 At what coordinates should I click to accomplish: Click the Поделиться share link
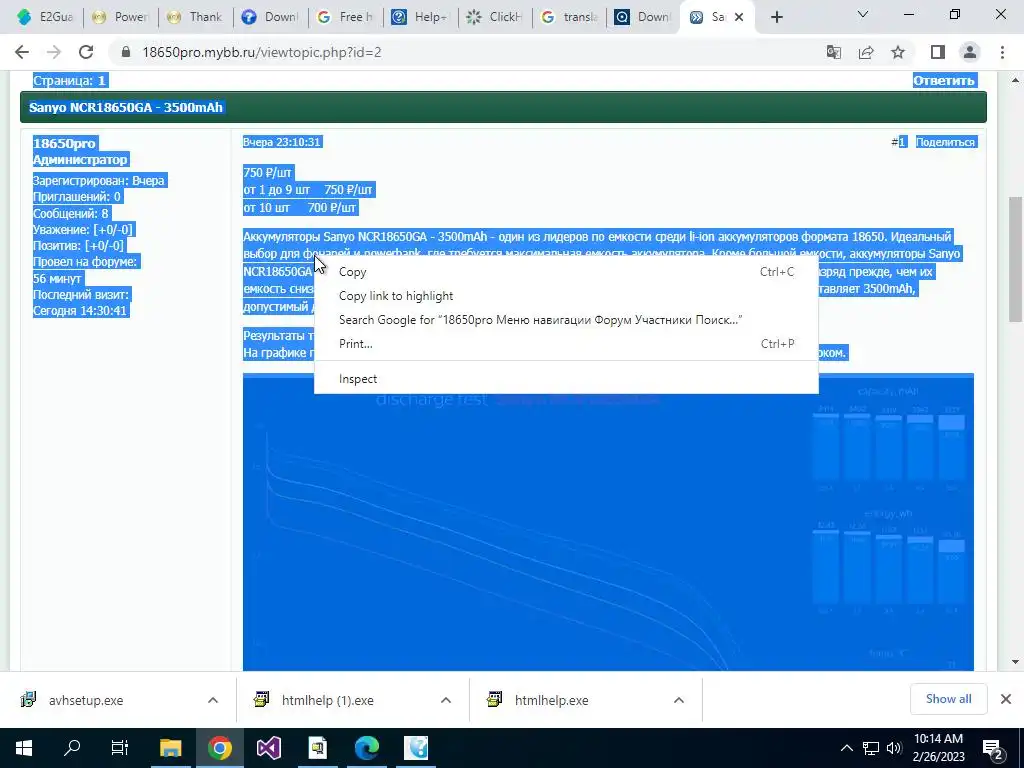coord(945,142)
